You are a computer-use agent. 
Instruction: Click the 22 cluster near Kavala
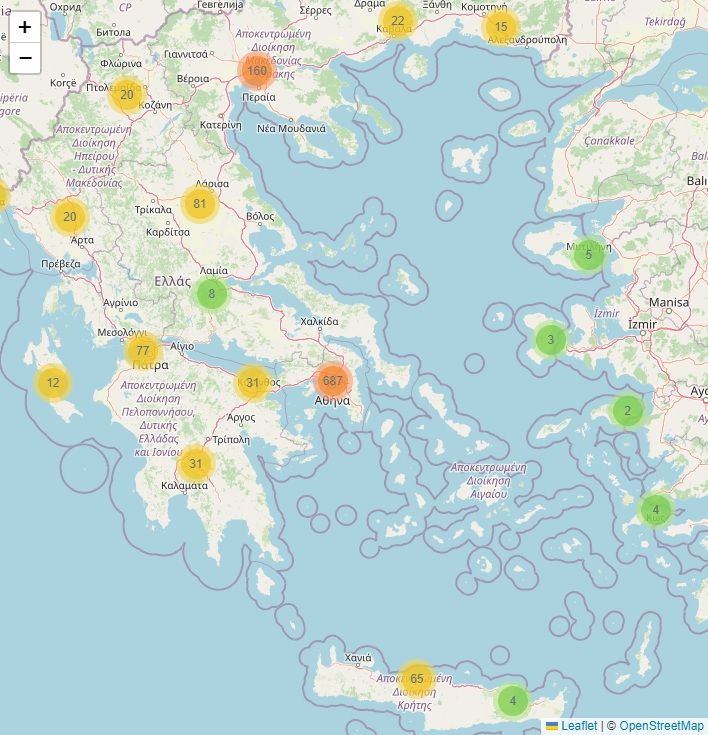coord(398,21)
